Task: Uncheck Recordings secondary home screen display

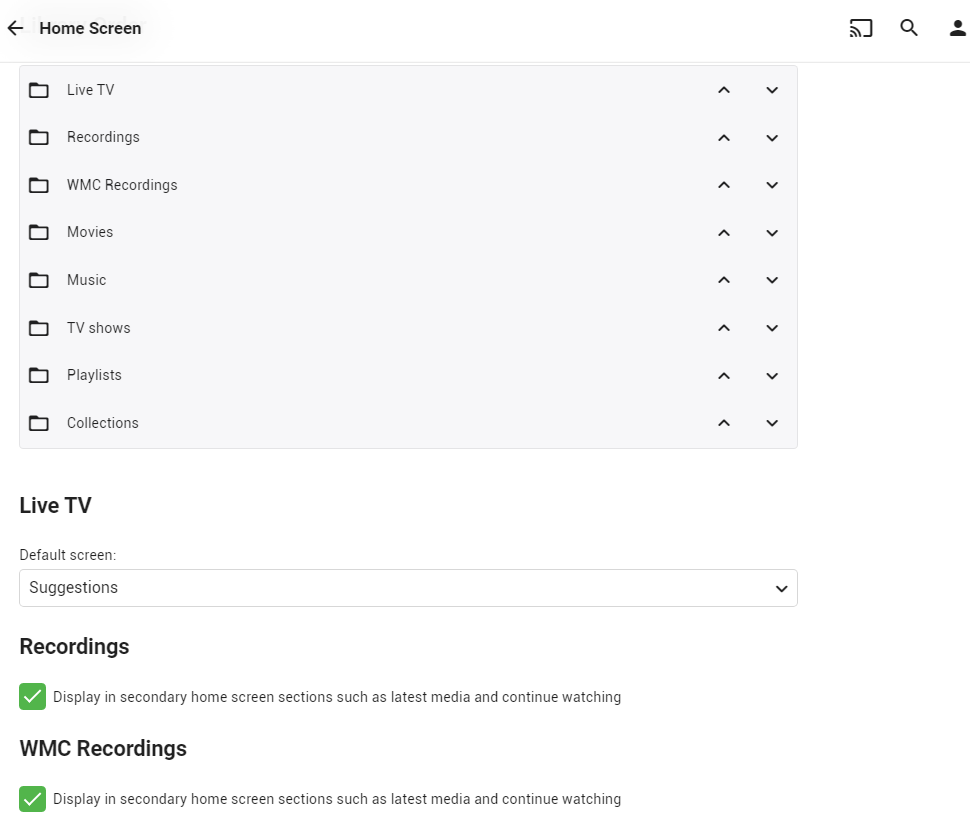Action: tap(33, 697)
